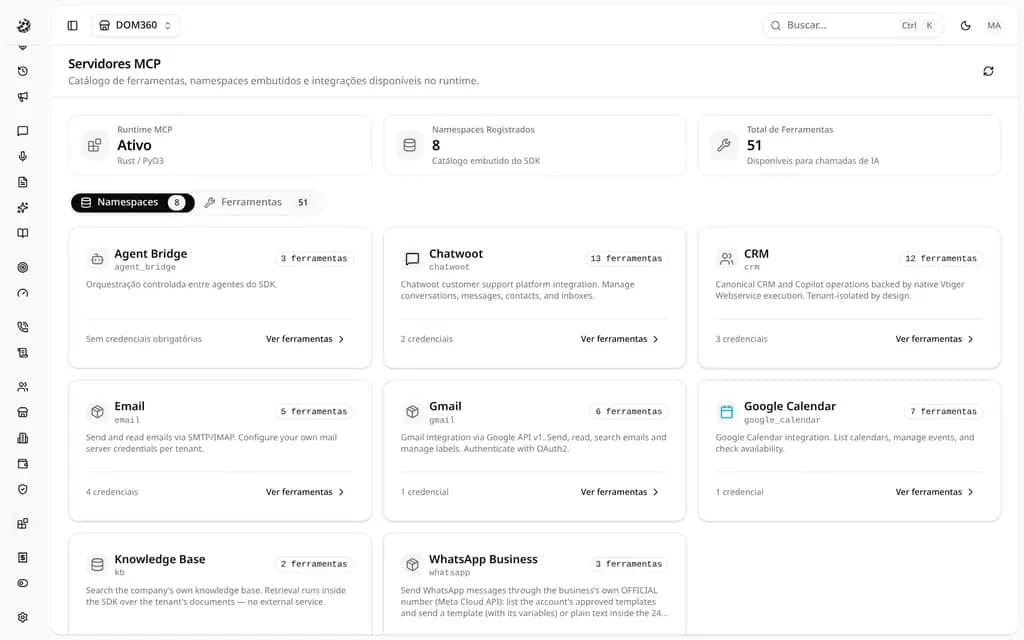Click the chevron beside Email's Ver ferramentas

coord(341,492)
